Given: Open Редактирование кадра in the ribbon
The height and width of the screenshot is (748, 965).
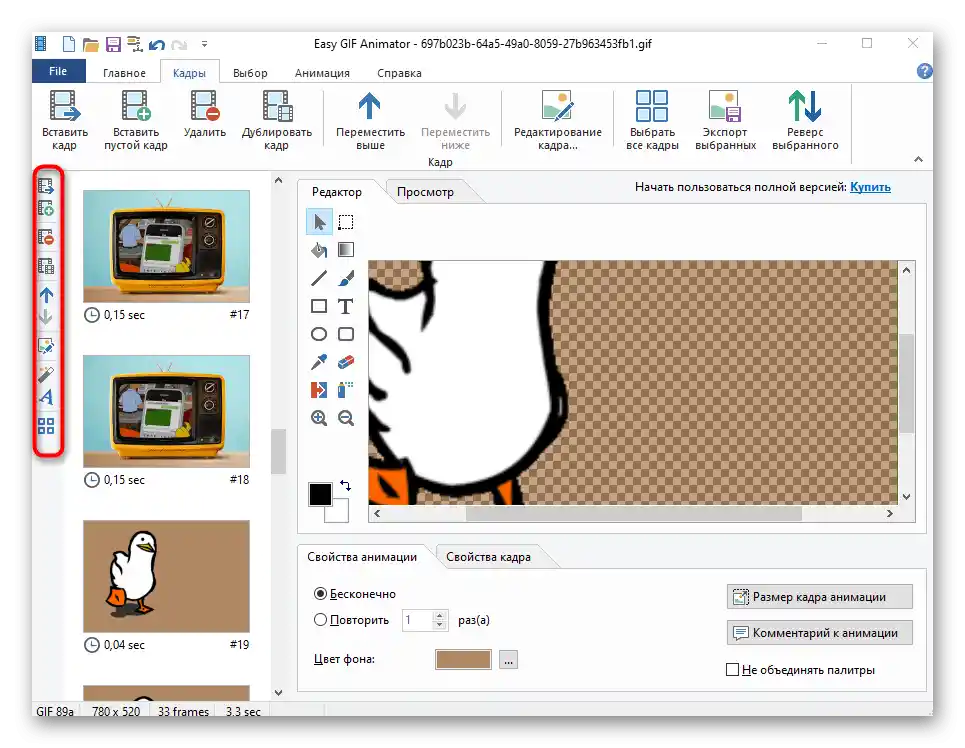Looking at the screenshot, I should [558, 121].
